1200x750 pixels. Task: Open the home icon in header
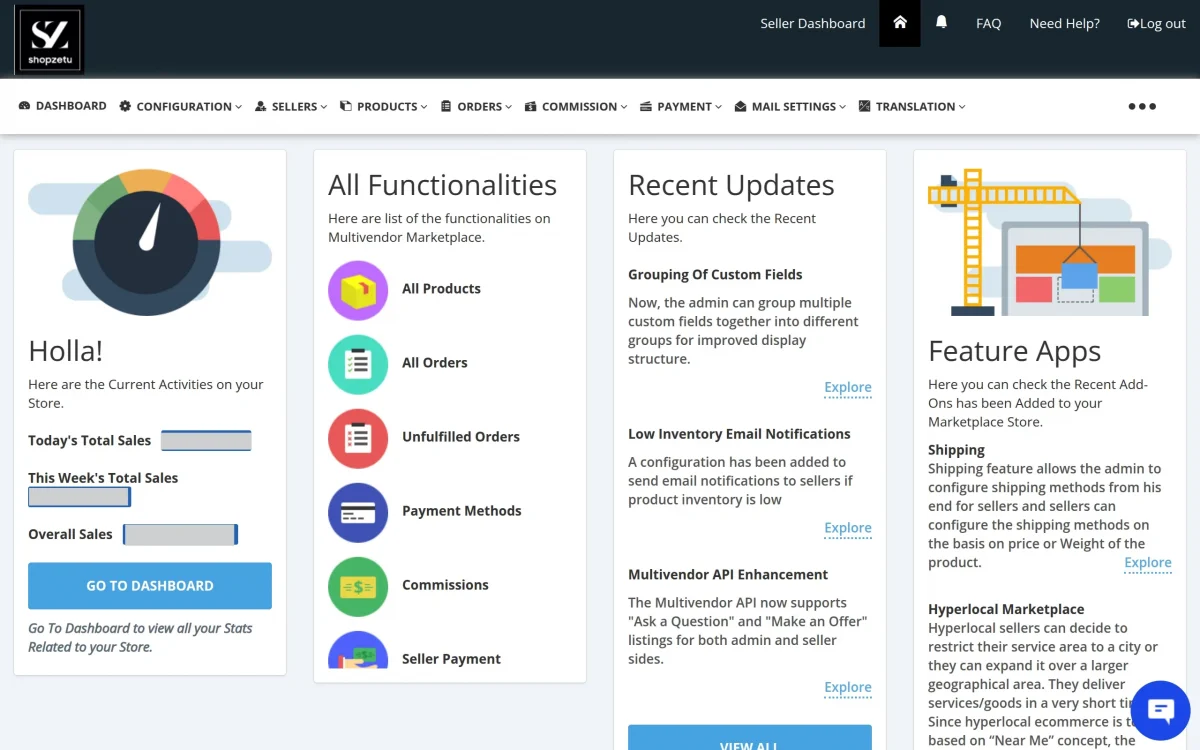click(x=900, y=23)
